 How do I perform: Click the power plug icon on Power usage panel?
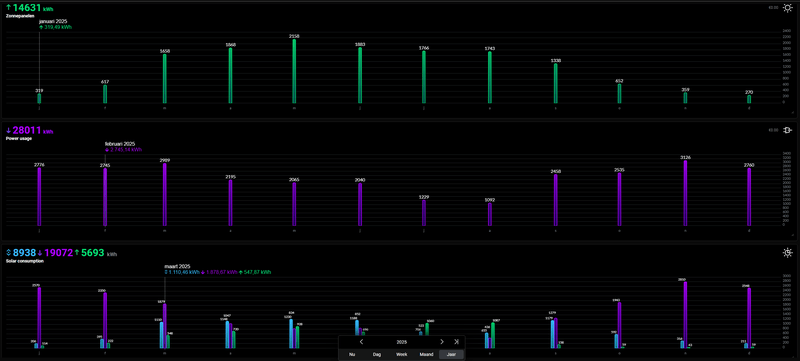point(788,130)
